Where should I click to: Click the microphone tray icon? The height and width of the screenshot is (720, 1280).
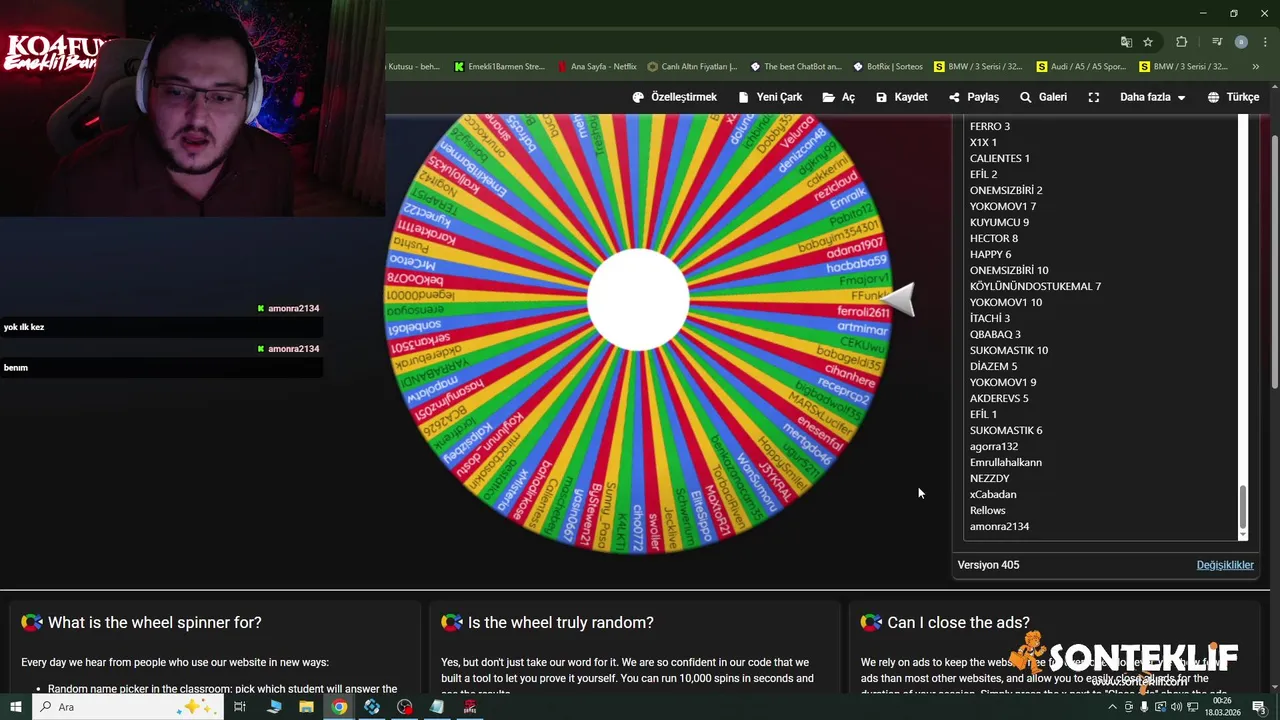[1144, 707]
